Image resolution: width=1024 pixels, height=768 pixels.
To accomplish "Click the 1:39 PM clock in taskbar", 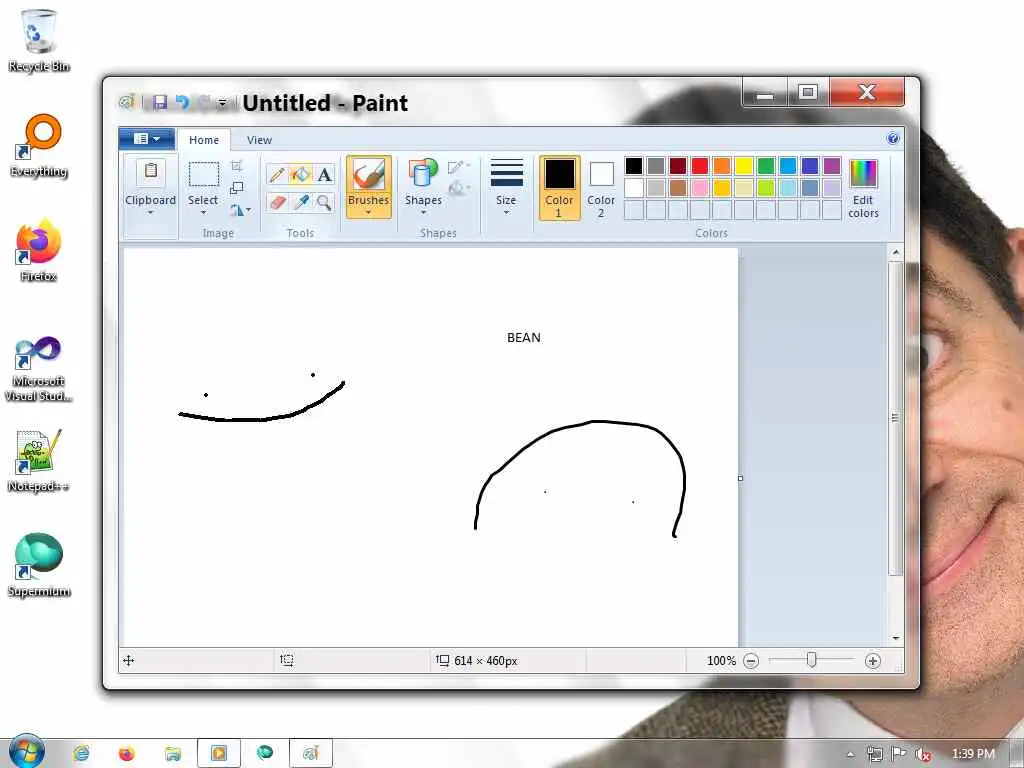I will [x=973, y=754].
